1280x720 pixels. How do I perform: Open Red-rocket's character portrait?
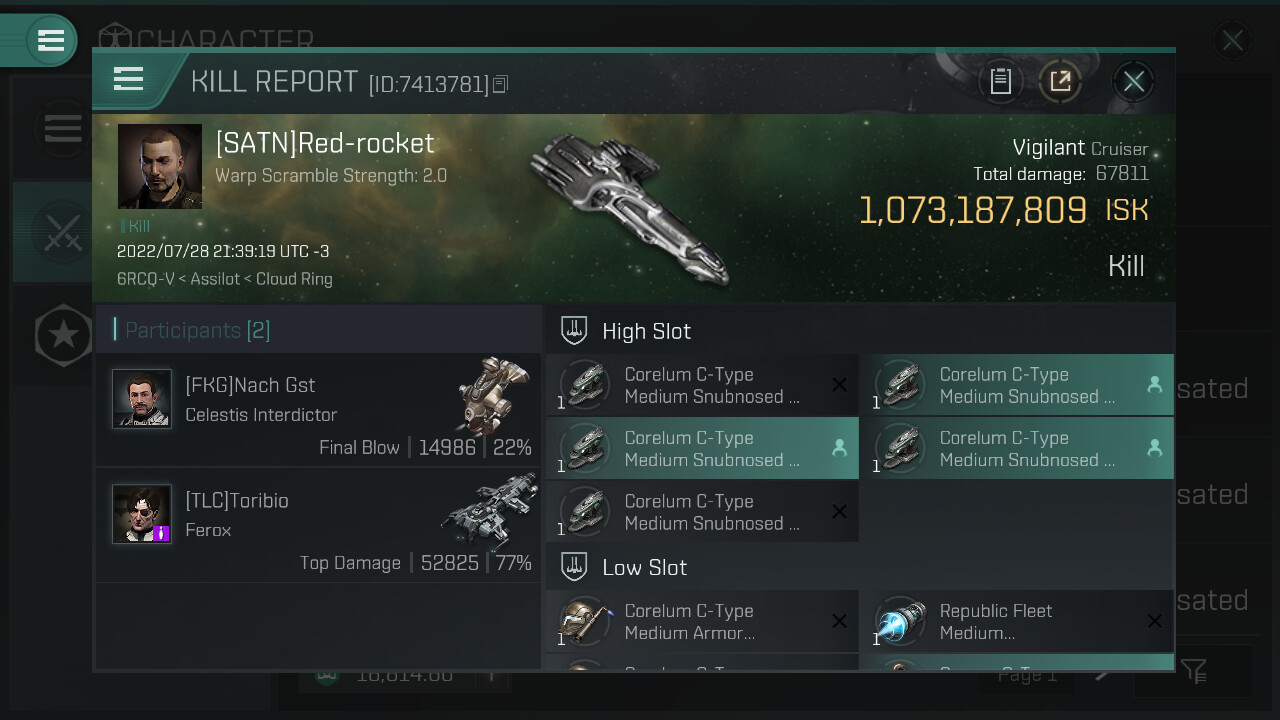160,166
